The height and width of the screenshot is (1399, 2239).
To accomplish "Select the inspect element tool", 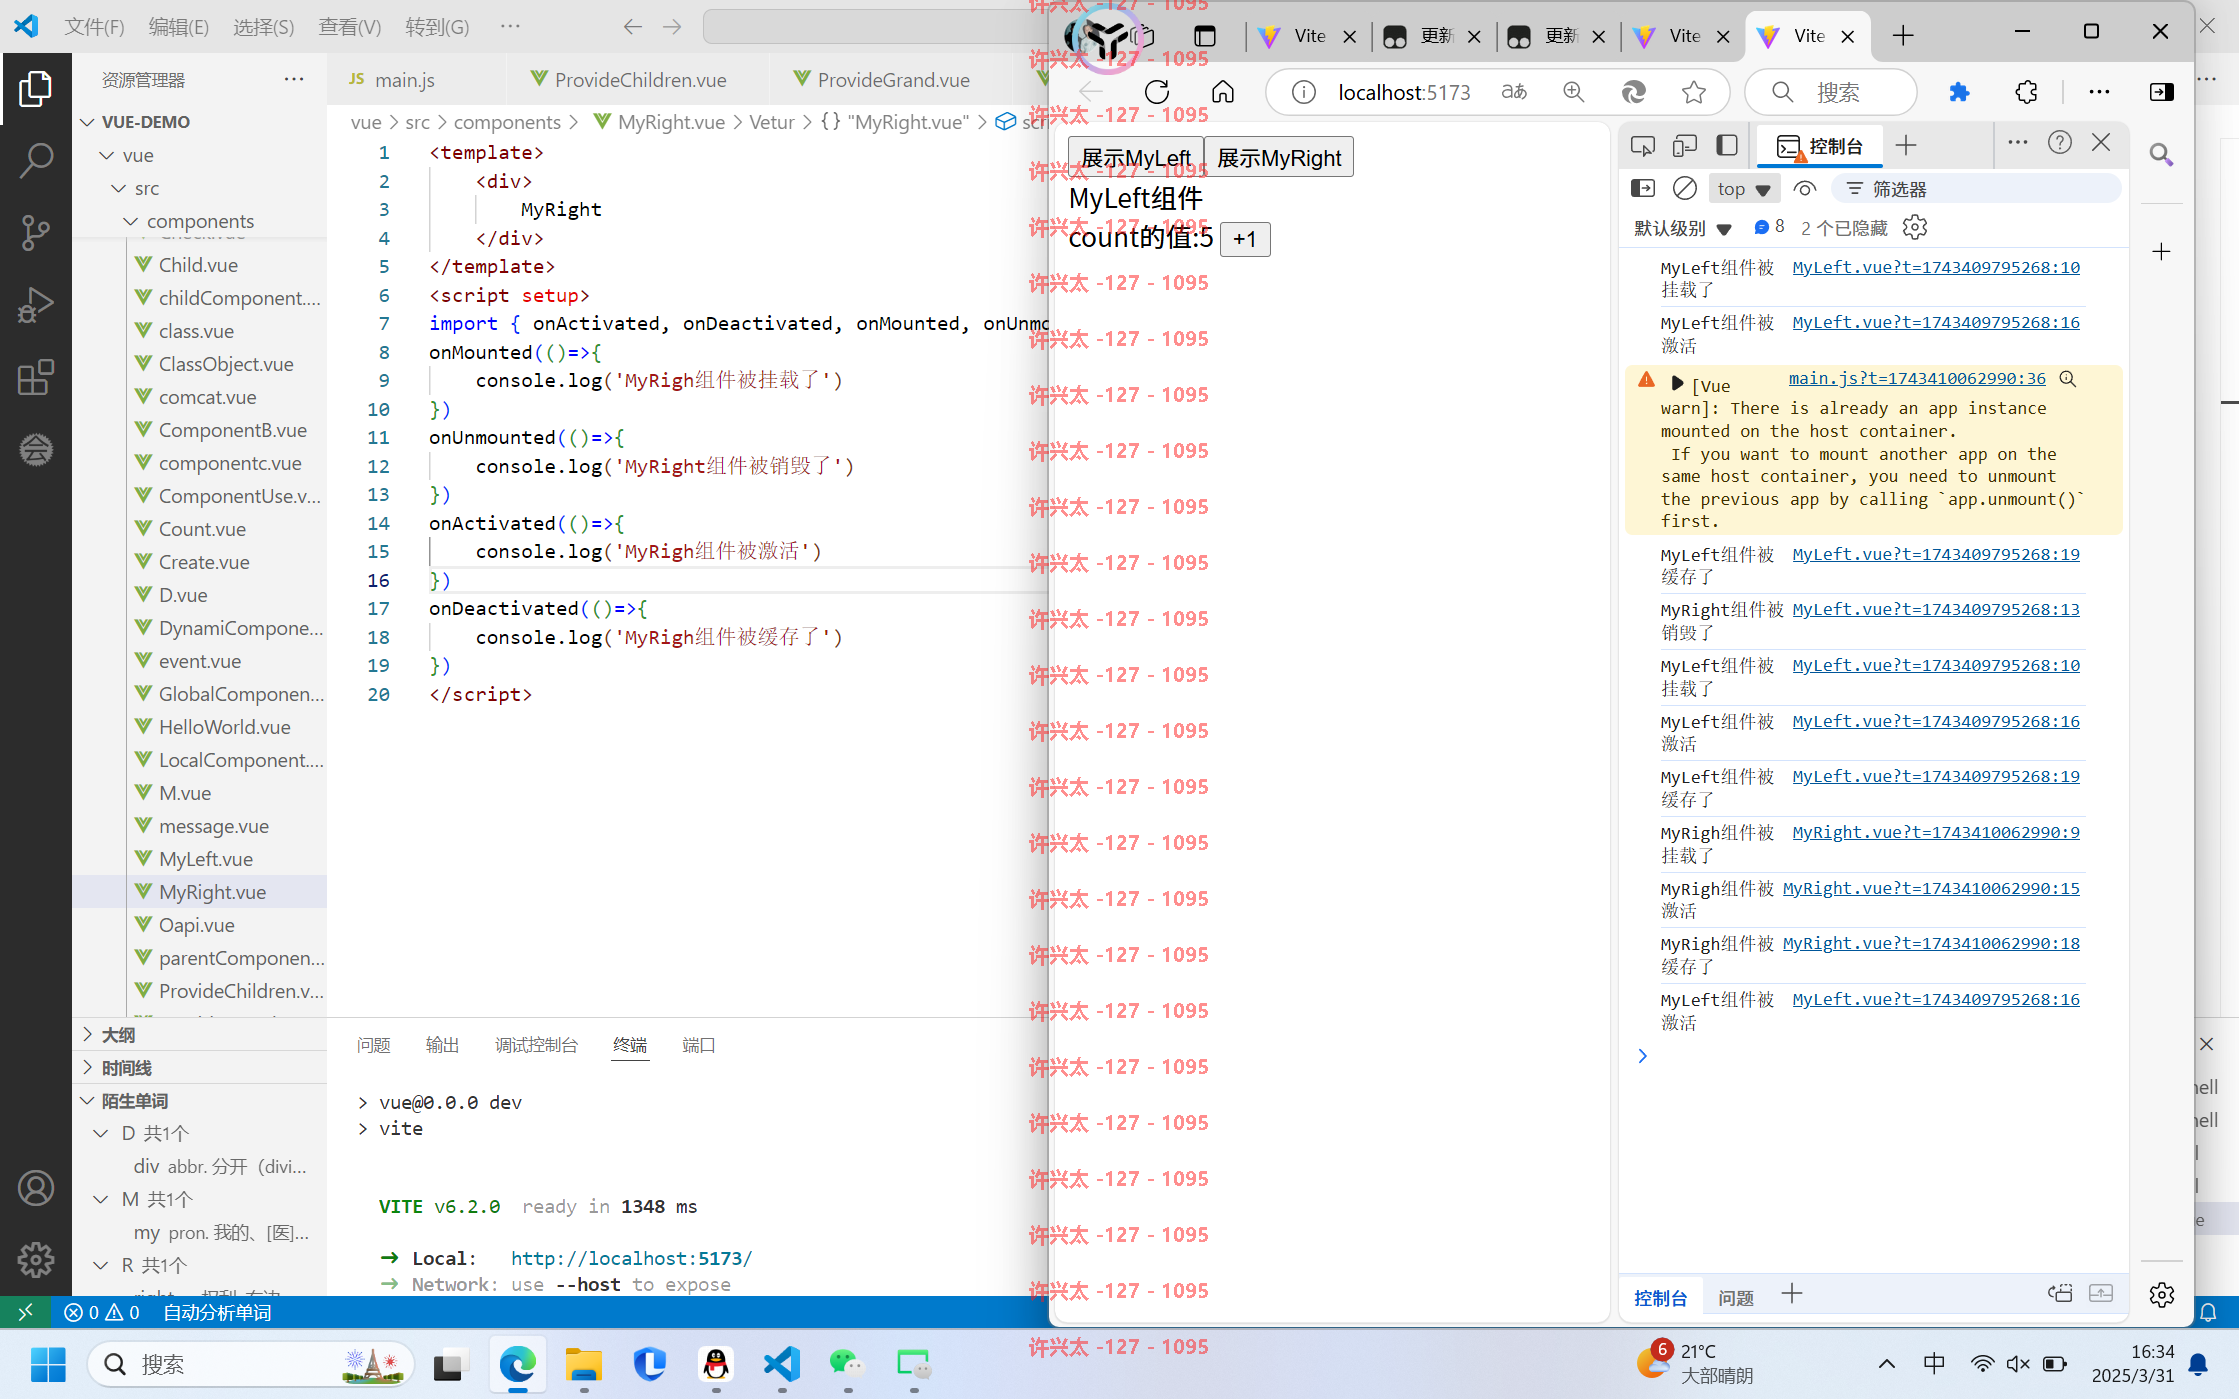I will pos(1643,146).
